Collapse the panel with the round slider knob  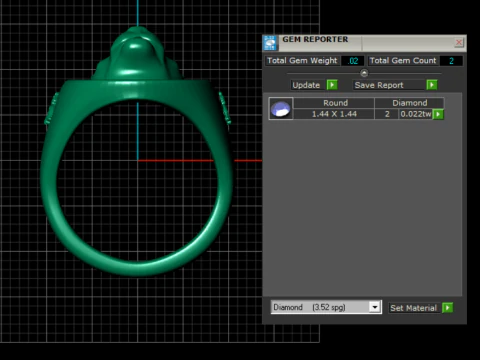click(x=364, y=73)
